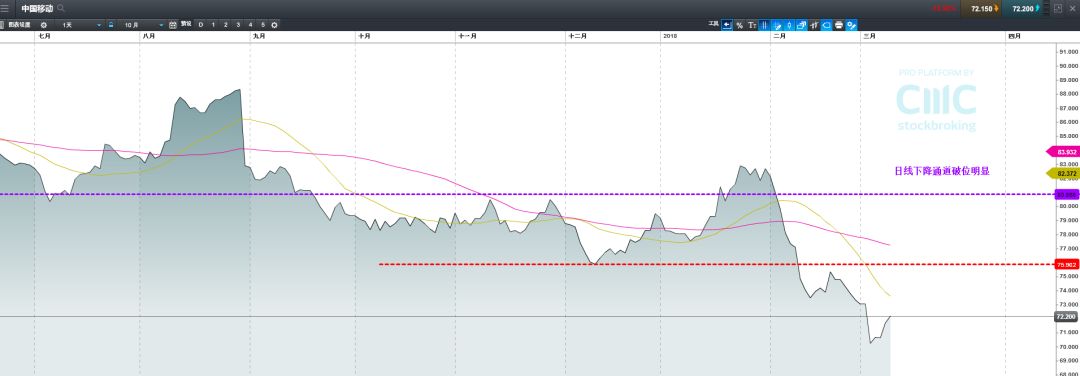1080x376 pixels.
Task: Click the 图表设置 chart settings label
Action: pos(19,25)
